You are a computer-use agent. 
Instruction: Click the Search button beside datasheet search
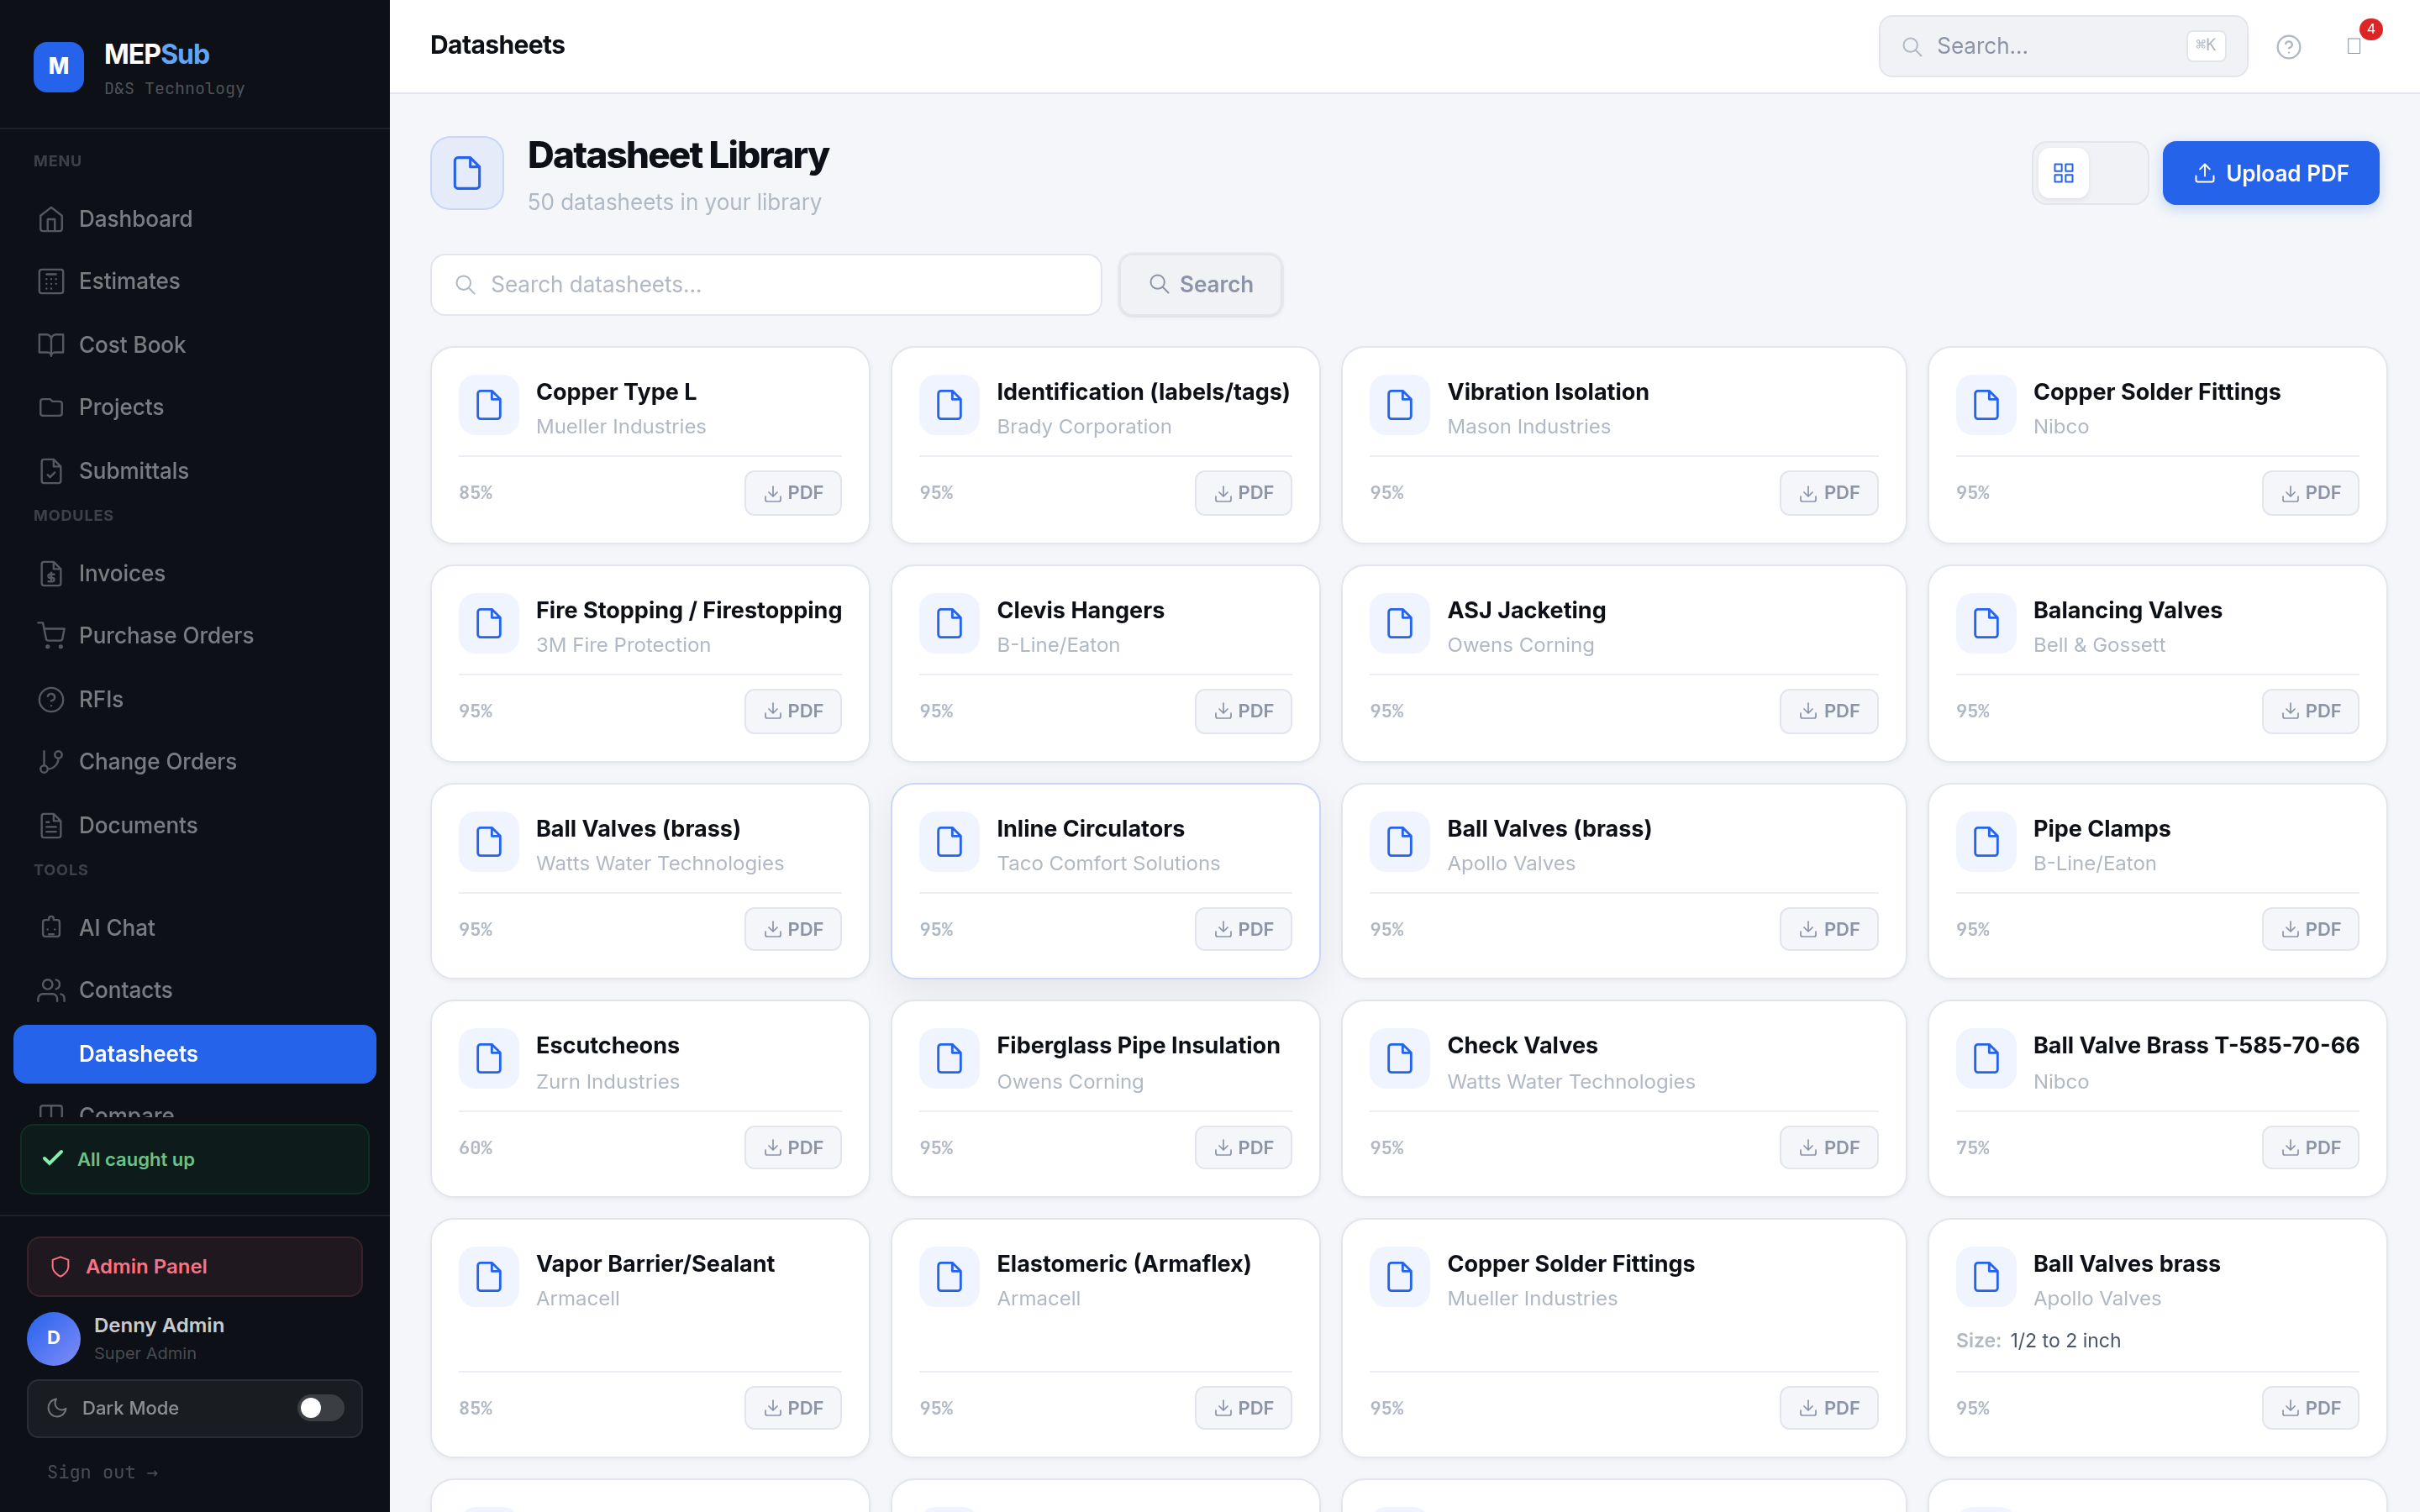[1200, 285]
